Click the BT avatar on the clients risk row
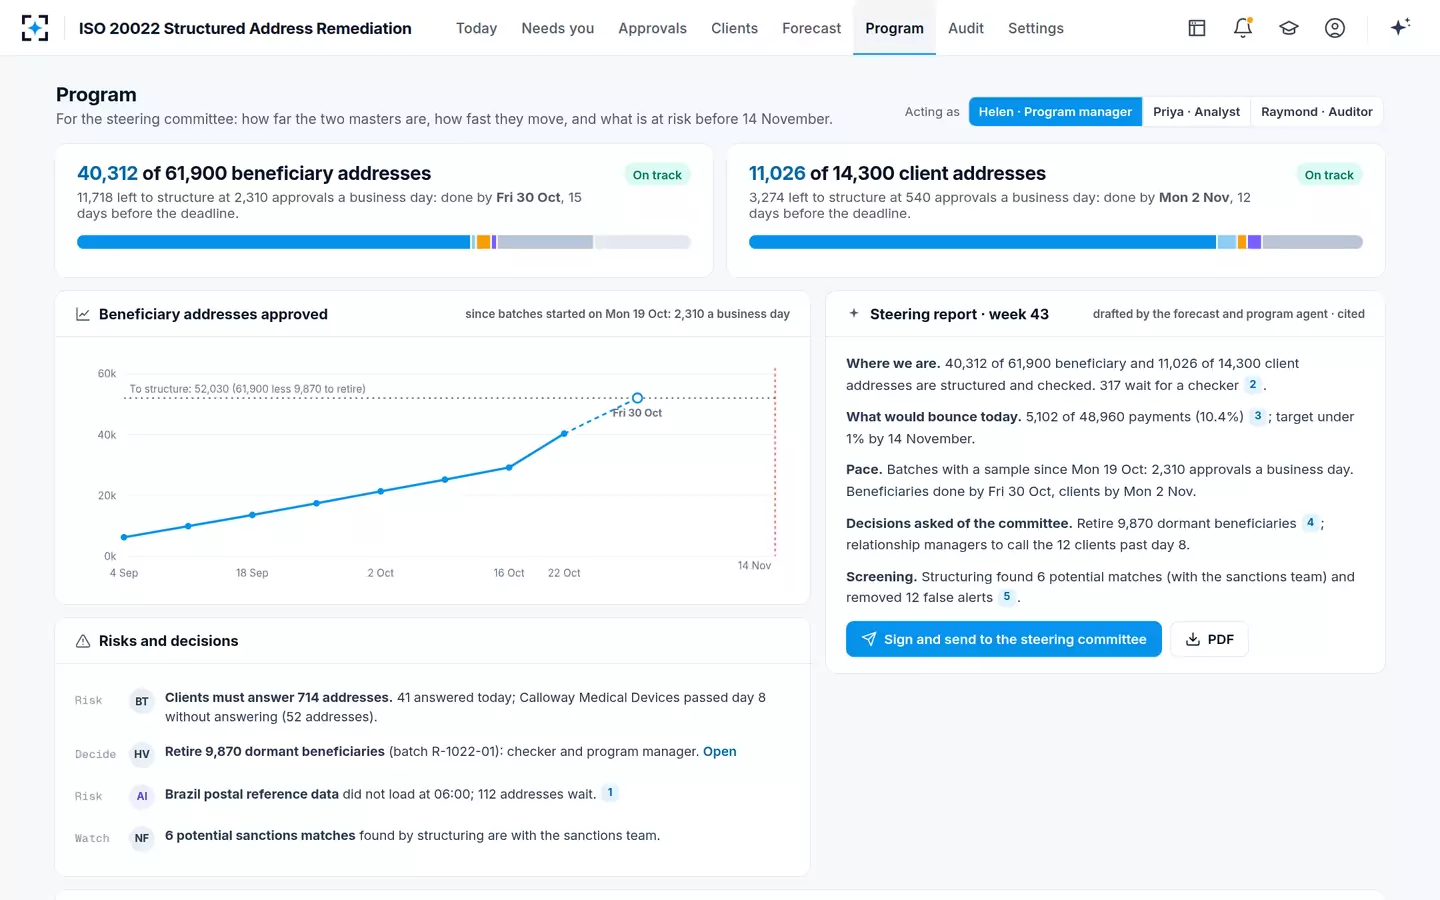This screenshot has width=1440, height=900. pos(142,701)
